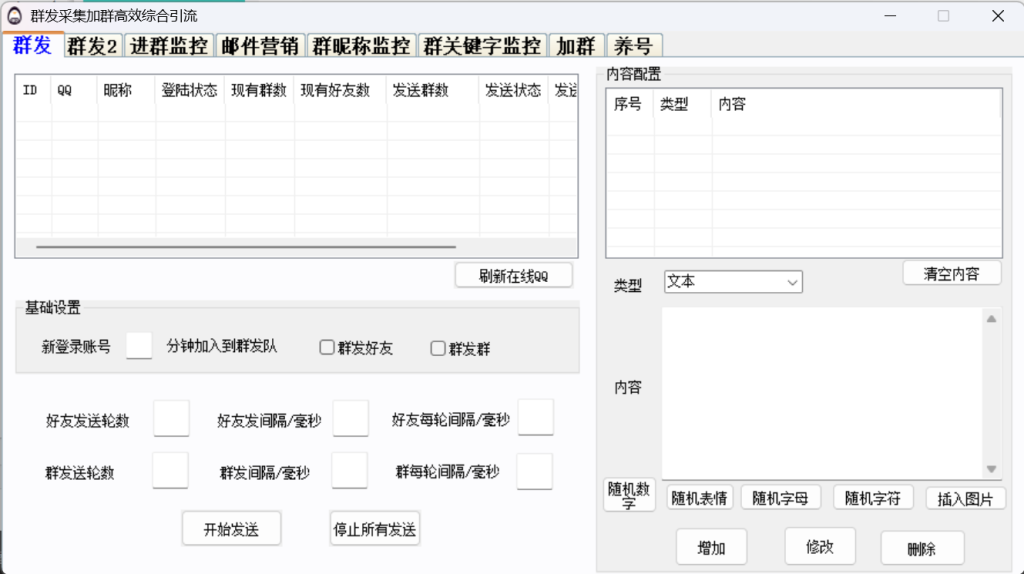1024x574 pixels.
Task: Click scroll down arrow in 内容 text area
Action: (991, 469)
